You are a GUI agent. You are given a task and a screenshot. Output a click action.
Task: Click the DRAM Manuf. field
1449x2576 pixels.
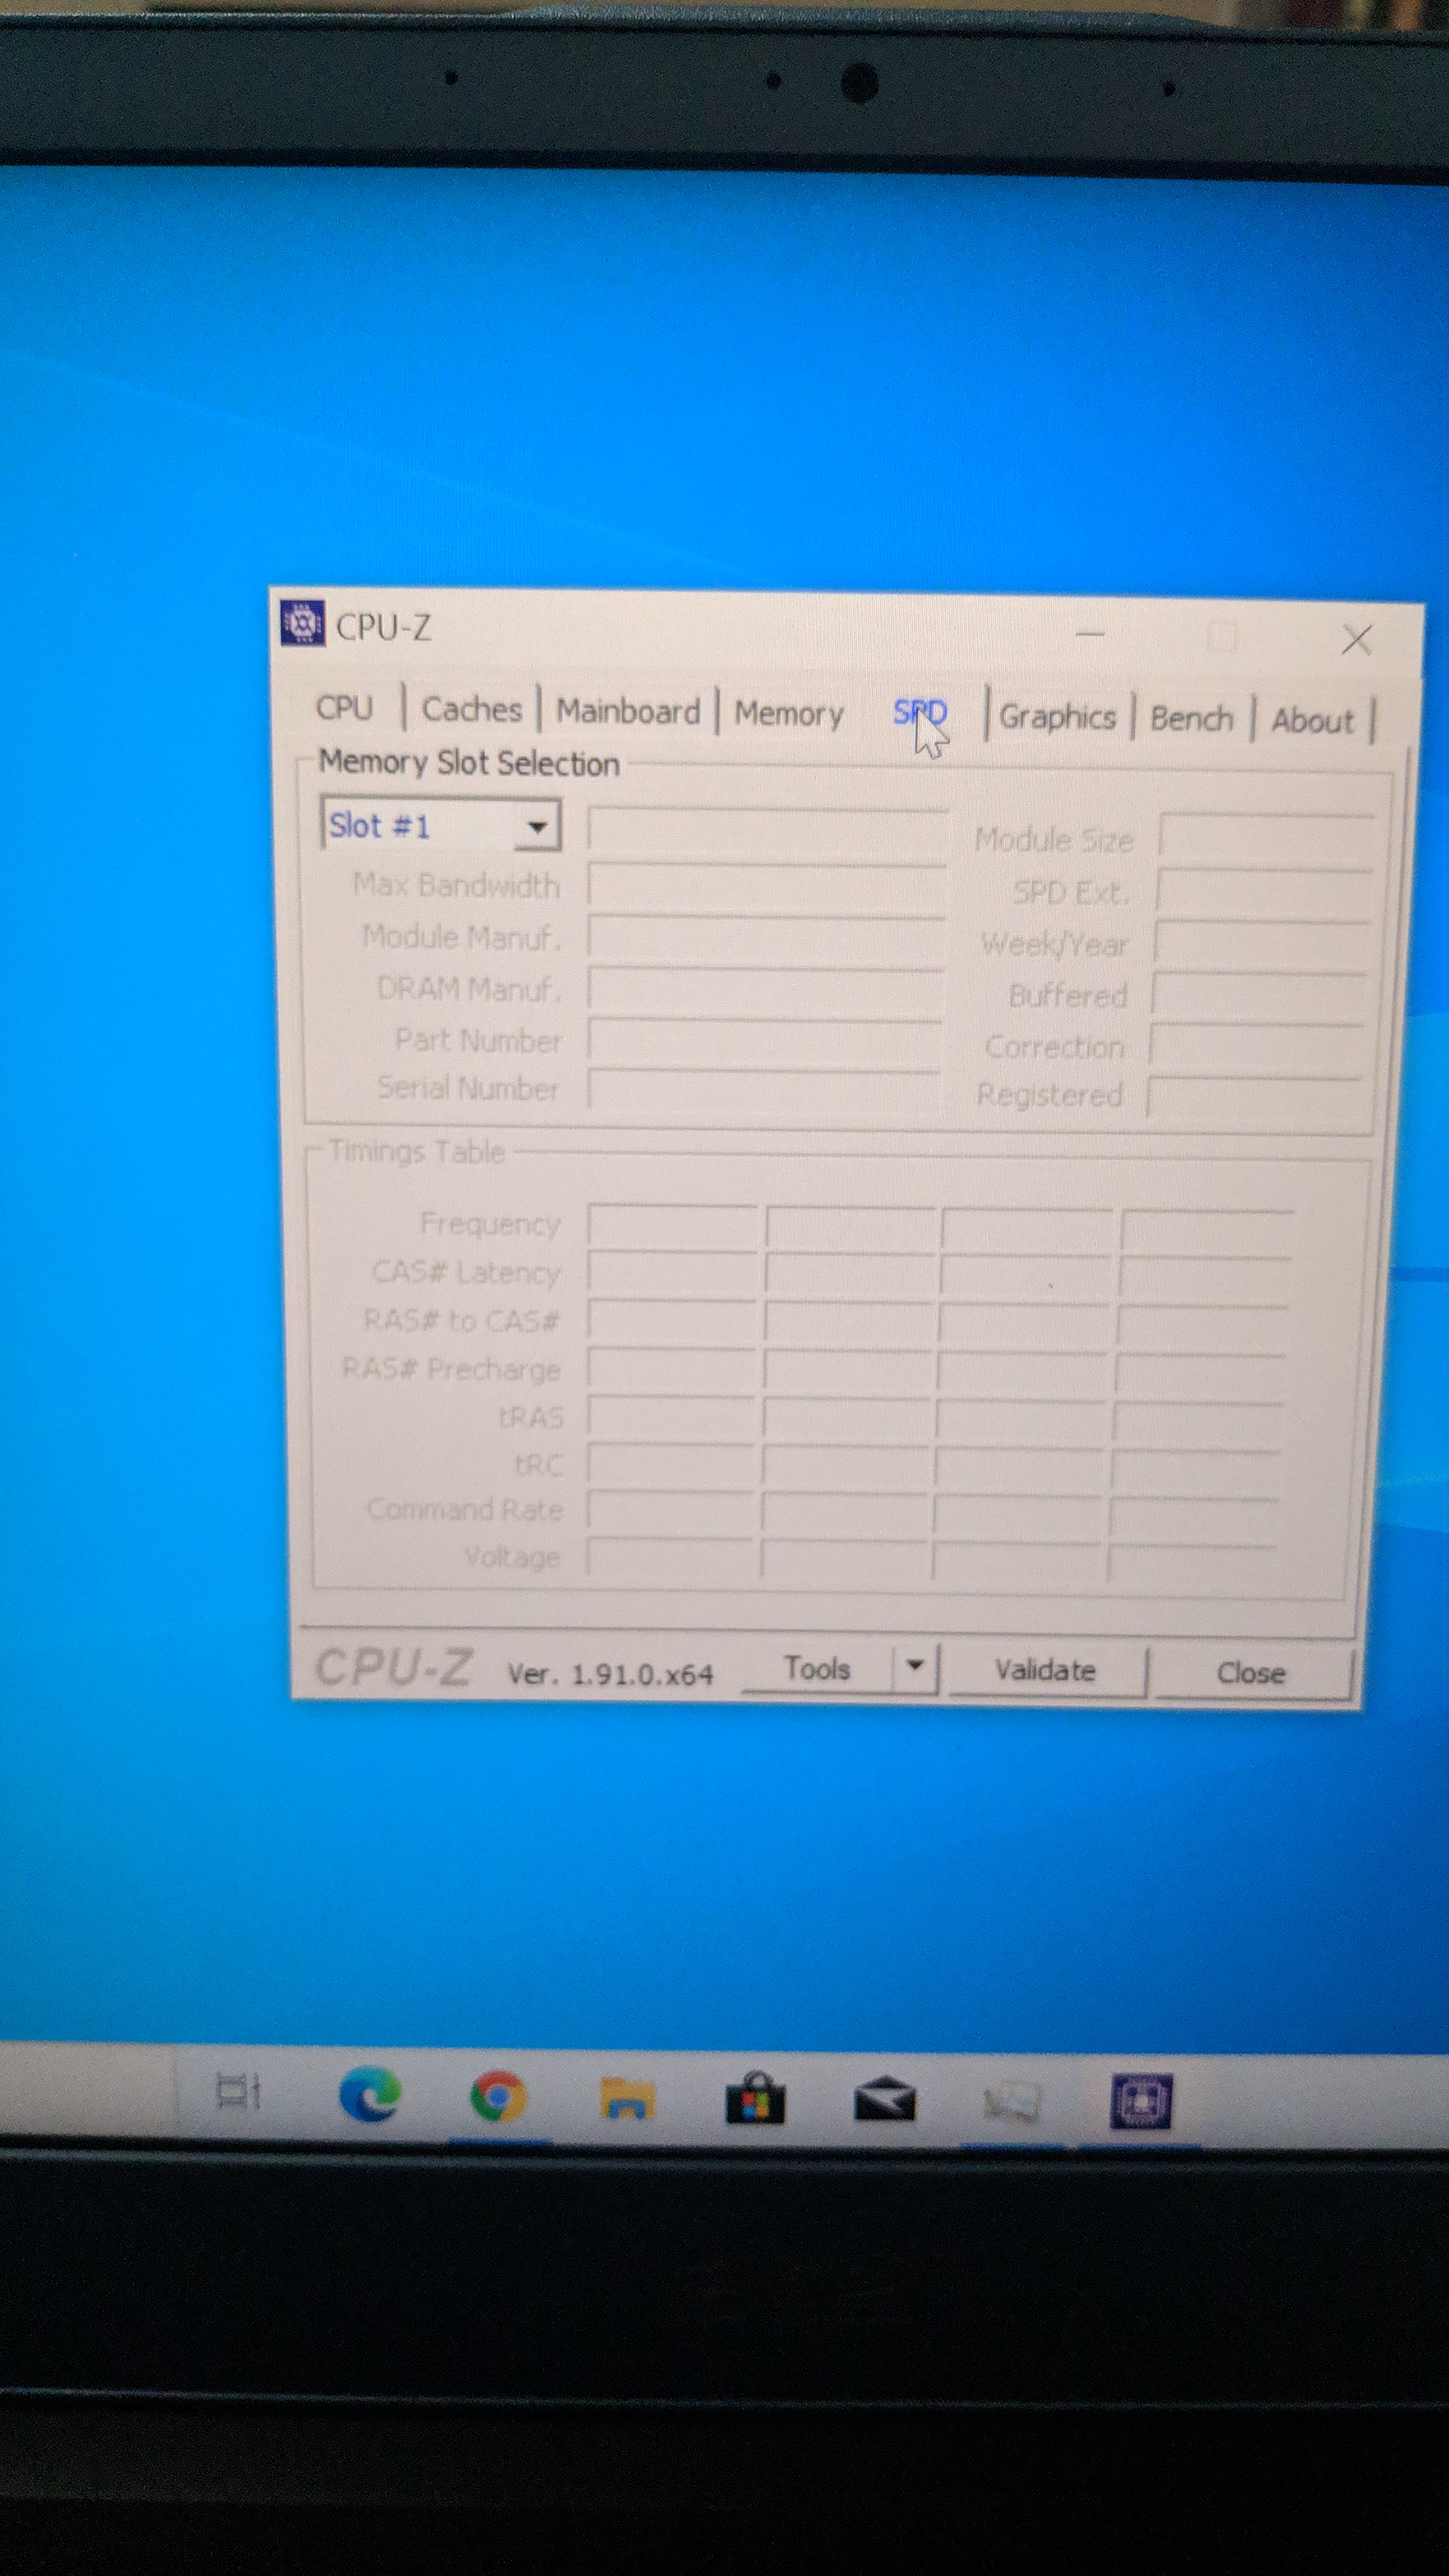pos(766,989)
